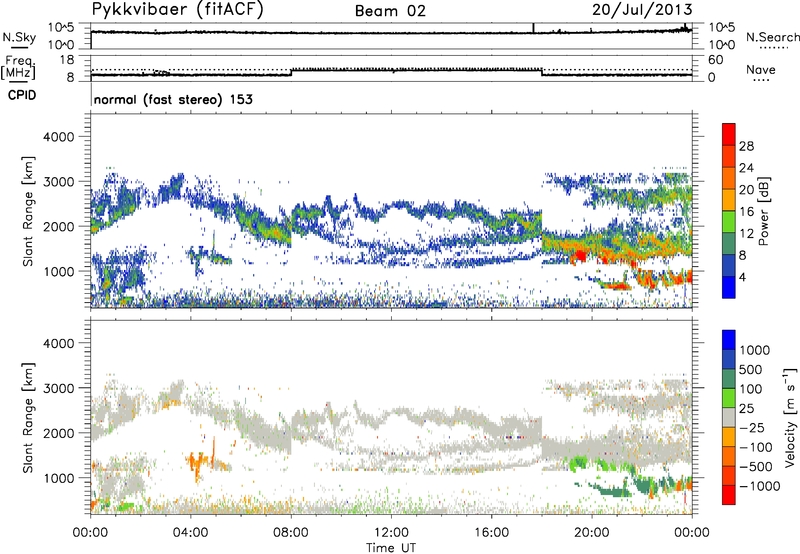The height and width of the screenshot is (554, 800).
Task: Click the 'CPID' label
Action: (x=22, y=95)
